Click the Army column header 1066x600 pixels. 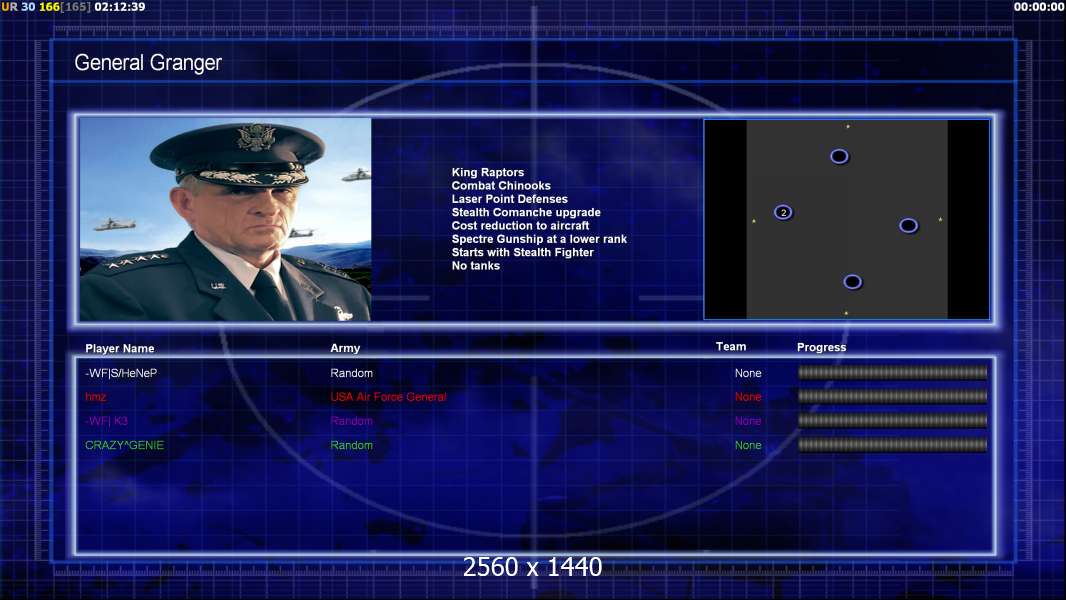(345, 348)
